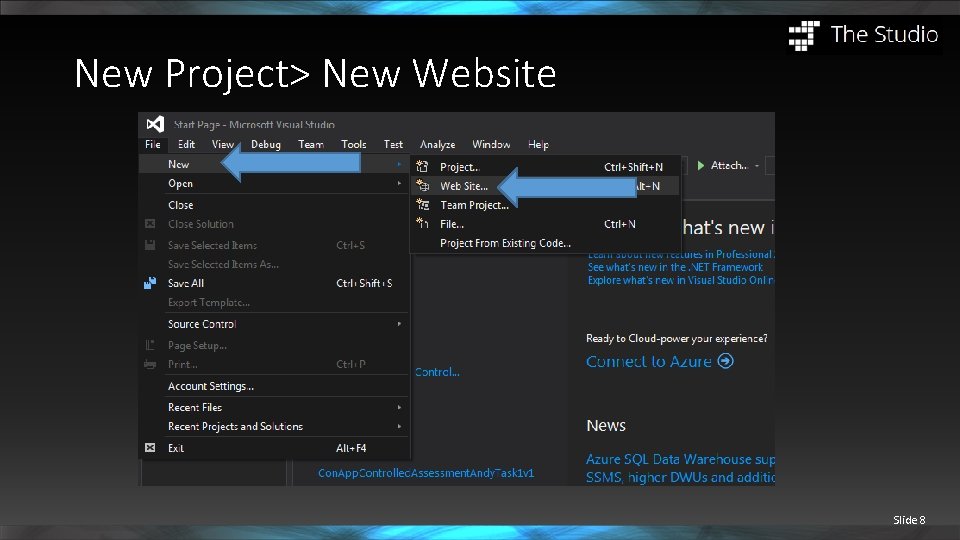The width and height of the screenshot is (960, 540).
Task: Select Exit in the File menu
Action: [x=274, y=448]
